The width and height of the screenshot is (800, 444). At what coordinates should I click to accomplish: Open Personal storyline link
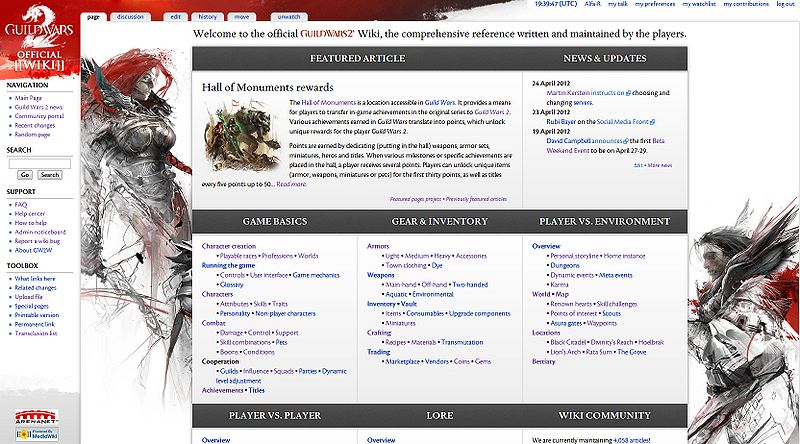[574, 256]
